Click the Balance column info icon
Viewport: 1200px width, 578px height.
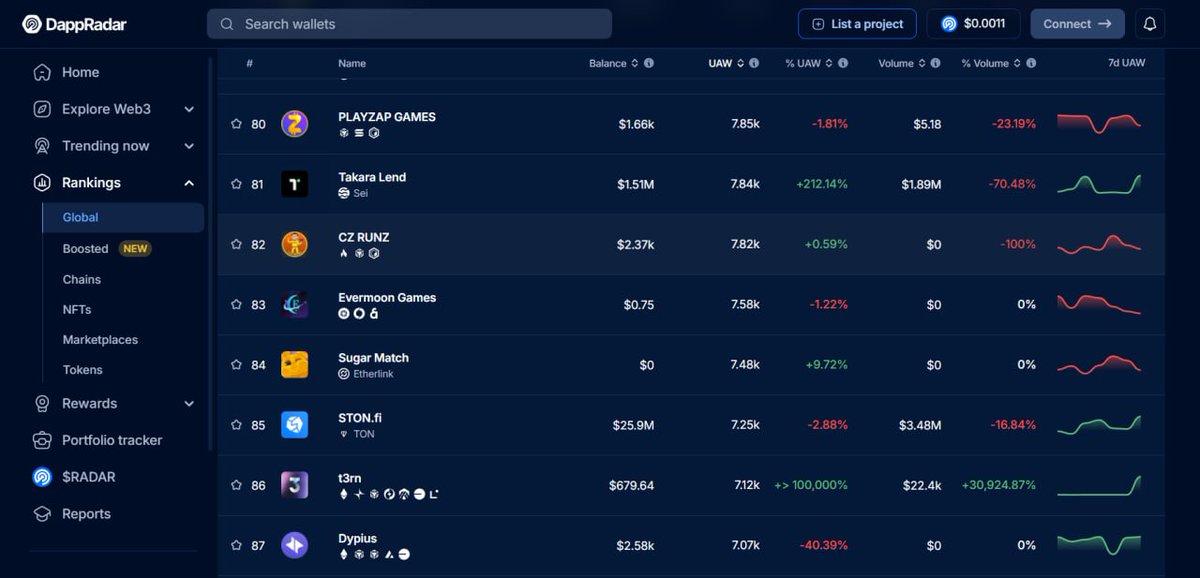649,63
